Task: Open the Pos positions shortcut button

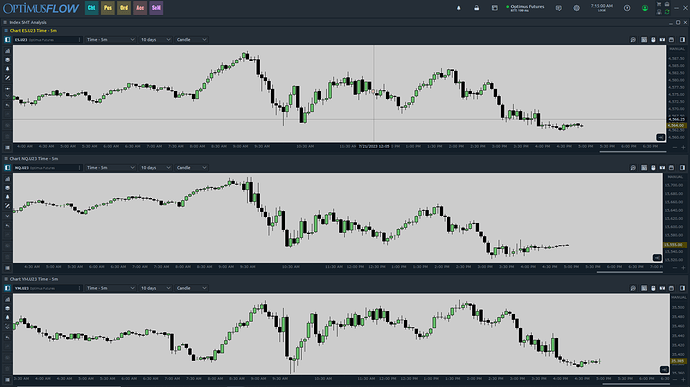Action: (107, 7)
